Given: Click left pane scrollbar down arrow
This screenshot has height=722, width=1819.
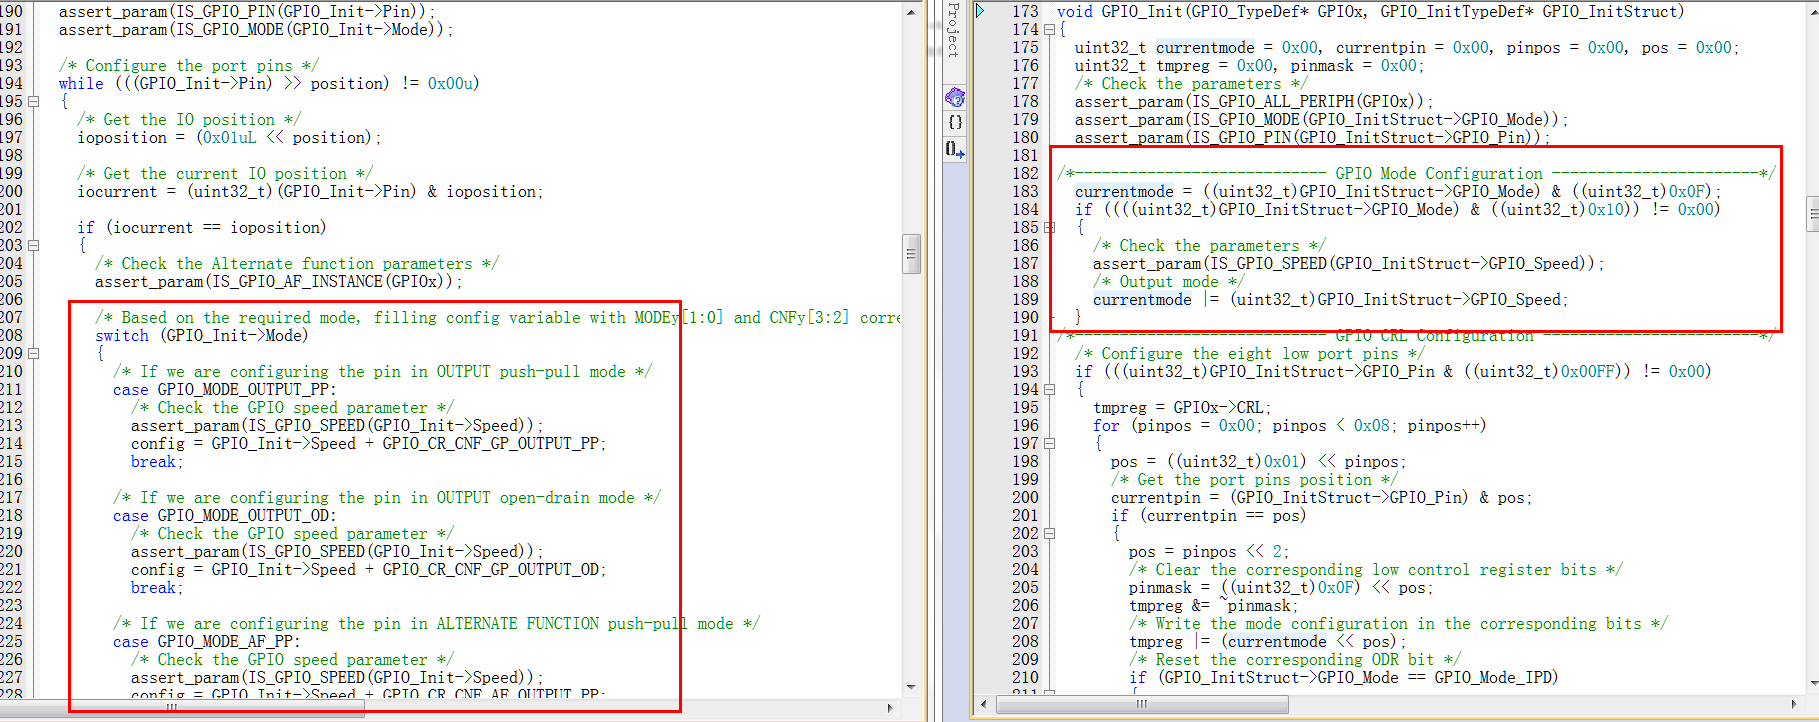Looking at the screenshot, I should coord(911,687).
